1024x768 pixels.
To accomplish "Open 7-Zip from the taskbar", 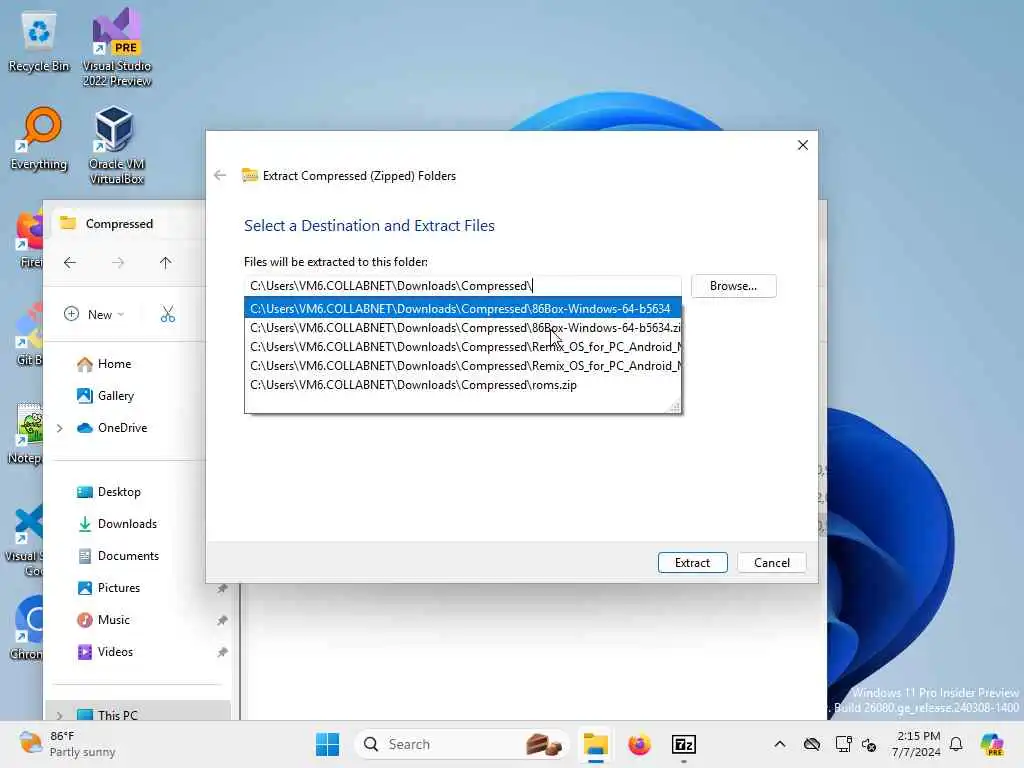I will click(x=684, y=744).
